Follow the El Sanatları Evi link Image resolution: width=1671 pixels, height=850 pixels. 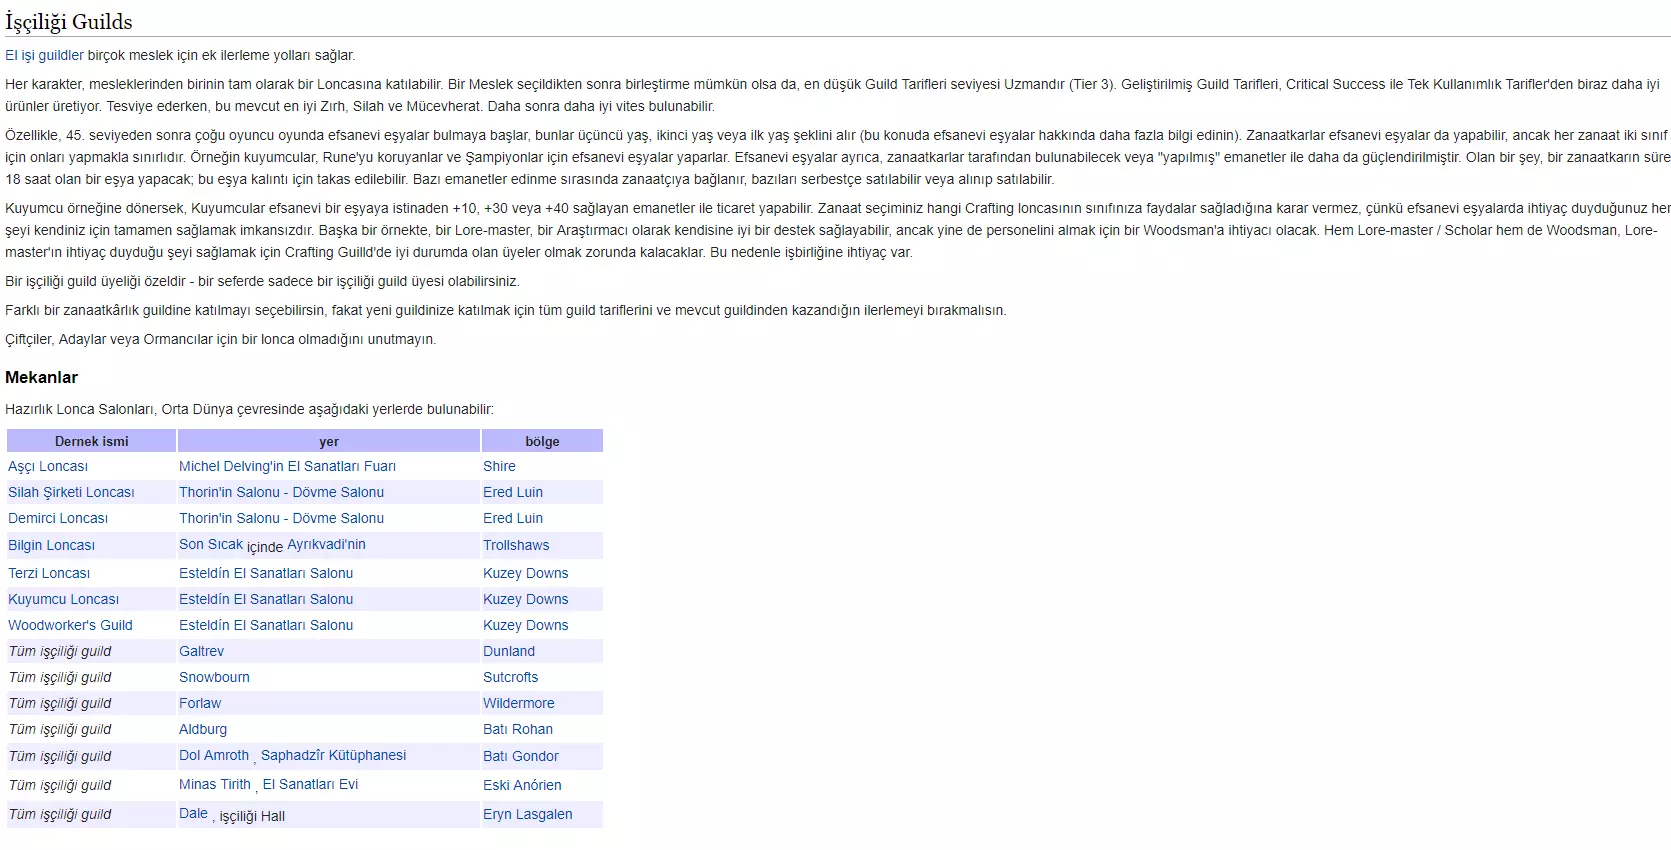tap(310, 784)
